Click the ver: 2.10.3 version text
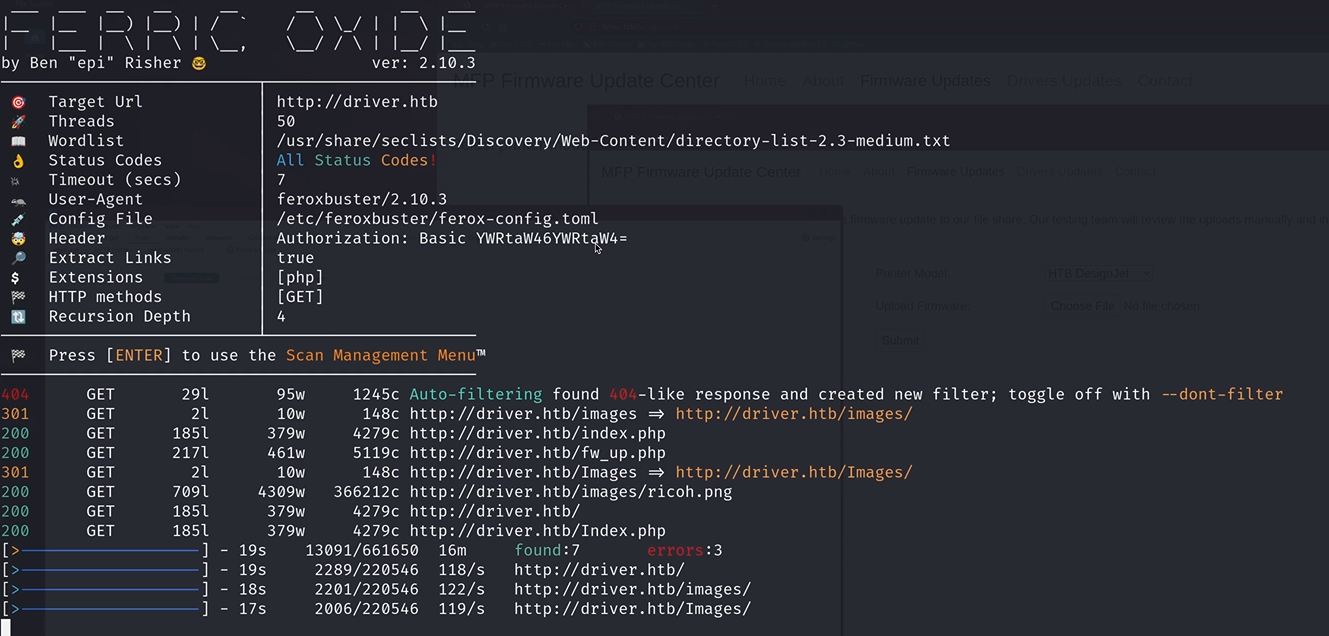Screen dimensions: 1329x636 [x=424, y=63]
